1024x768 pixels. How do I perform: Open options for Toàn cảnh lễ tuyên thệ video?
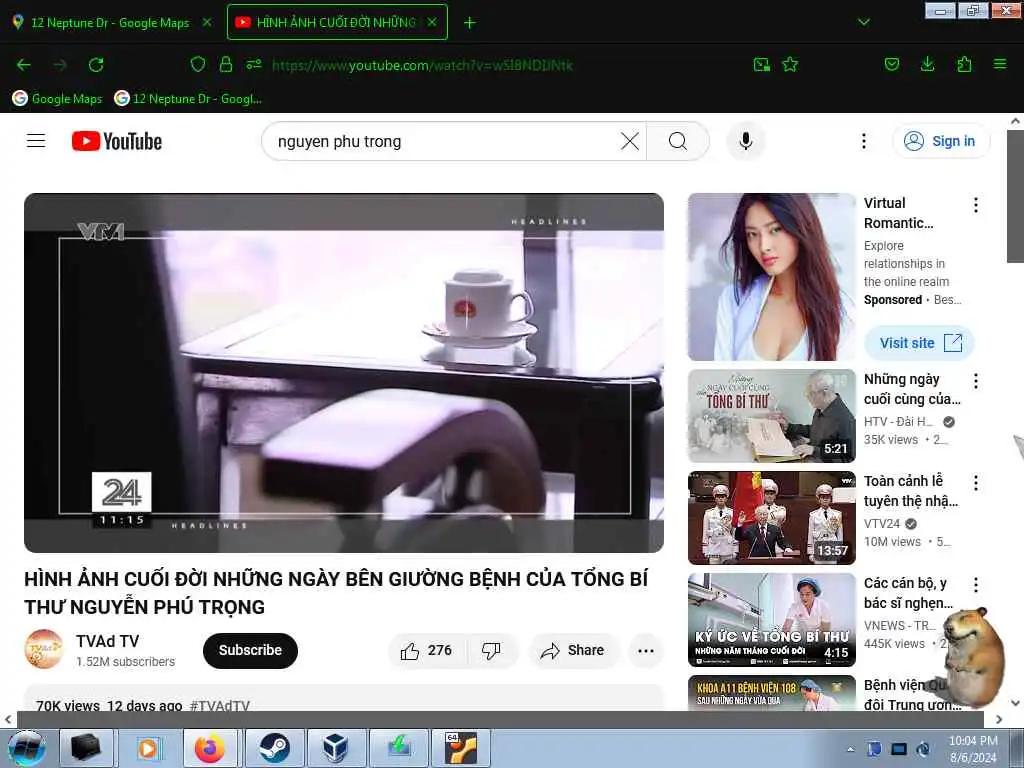[976, 483]
